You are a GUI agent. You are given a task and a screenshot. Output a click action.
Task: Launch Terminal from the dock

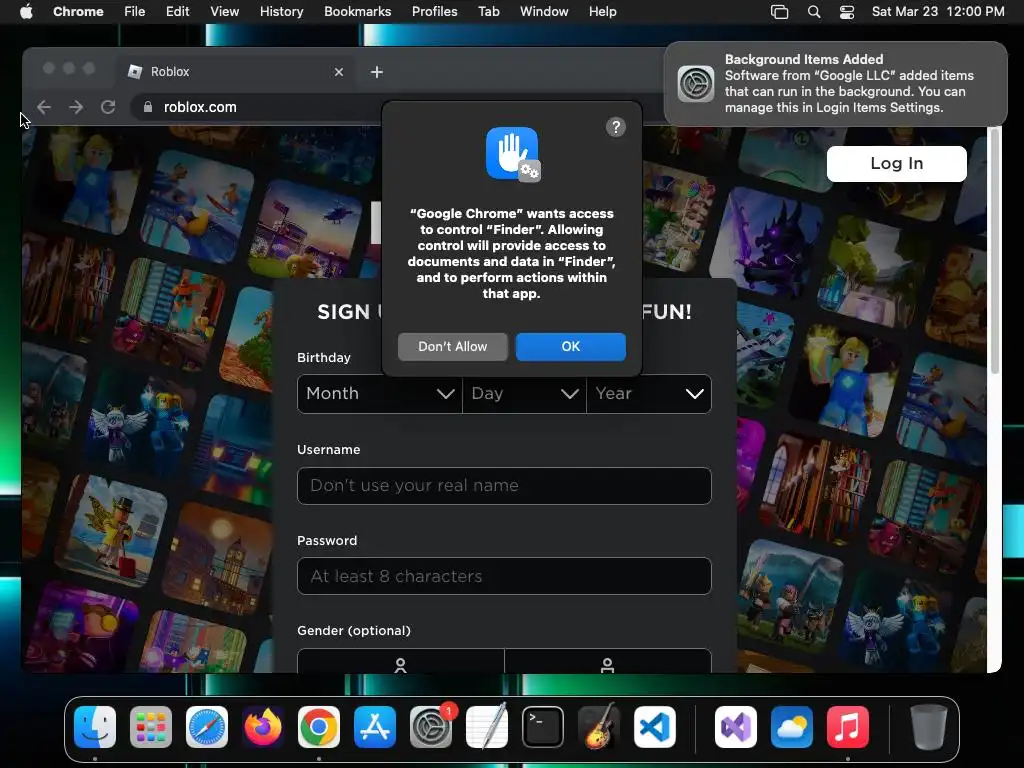point(543,726)
